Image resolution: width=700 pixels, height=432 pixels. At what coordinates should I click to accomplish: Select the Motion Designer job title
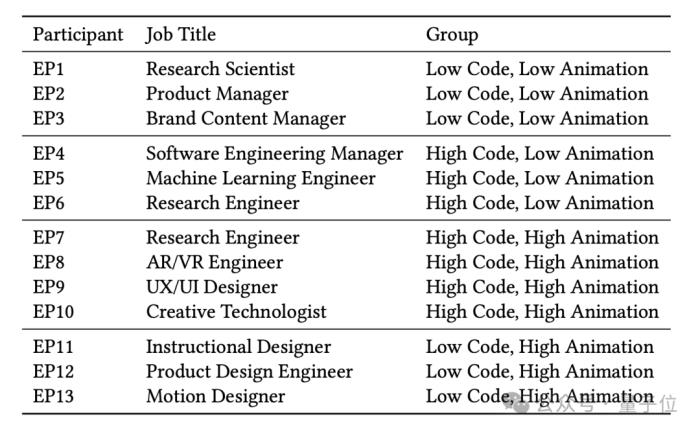(215, 396)
